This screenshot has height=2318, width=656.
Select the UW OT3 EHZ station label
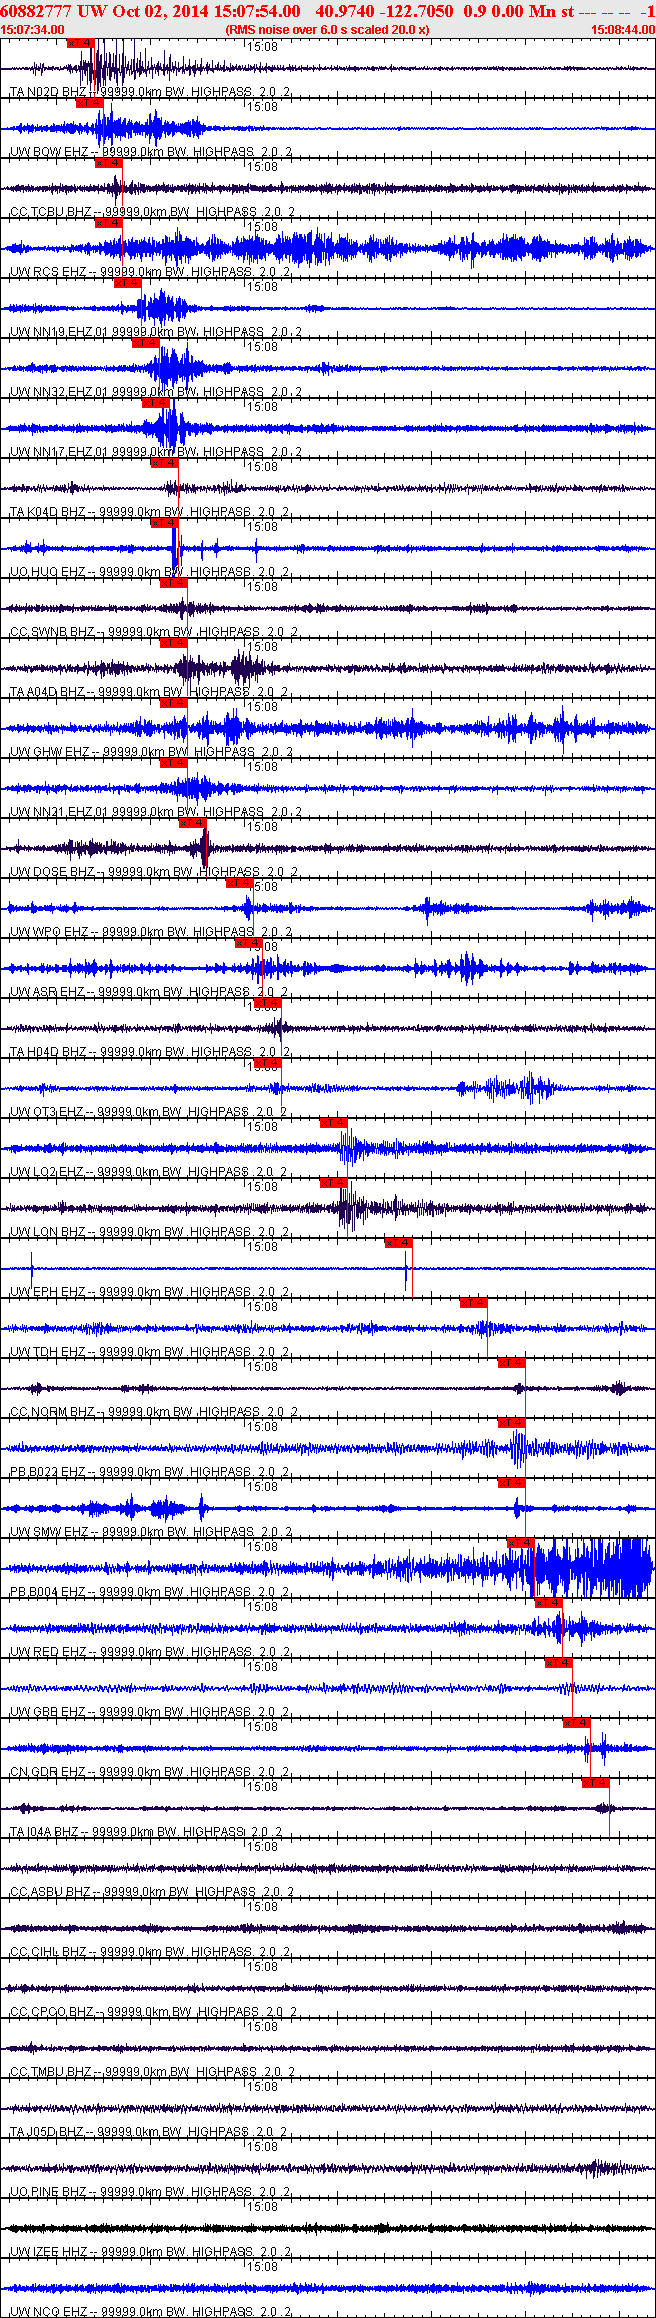tap(149, 1112)
